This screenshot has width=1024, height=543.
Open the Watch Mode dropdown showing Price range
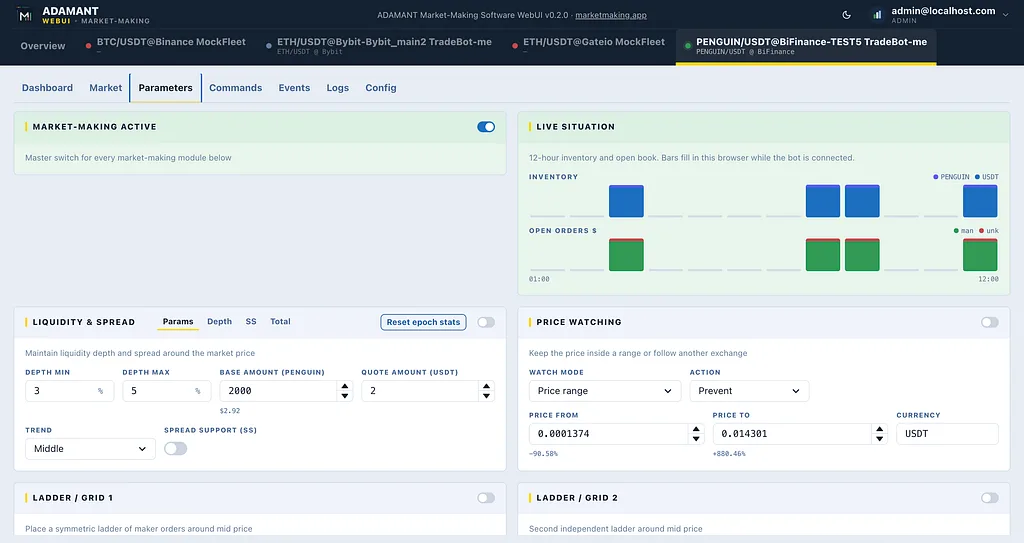(605, 391)
